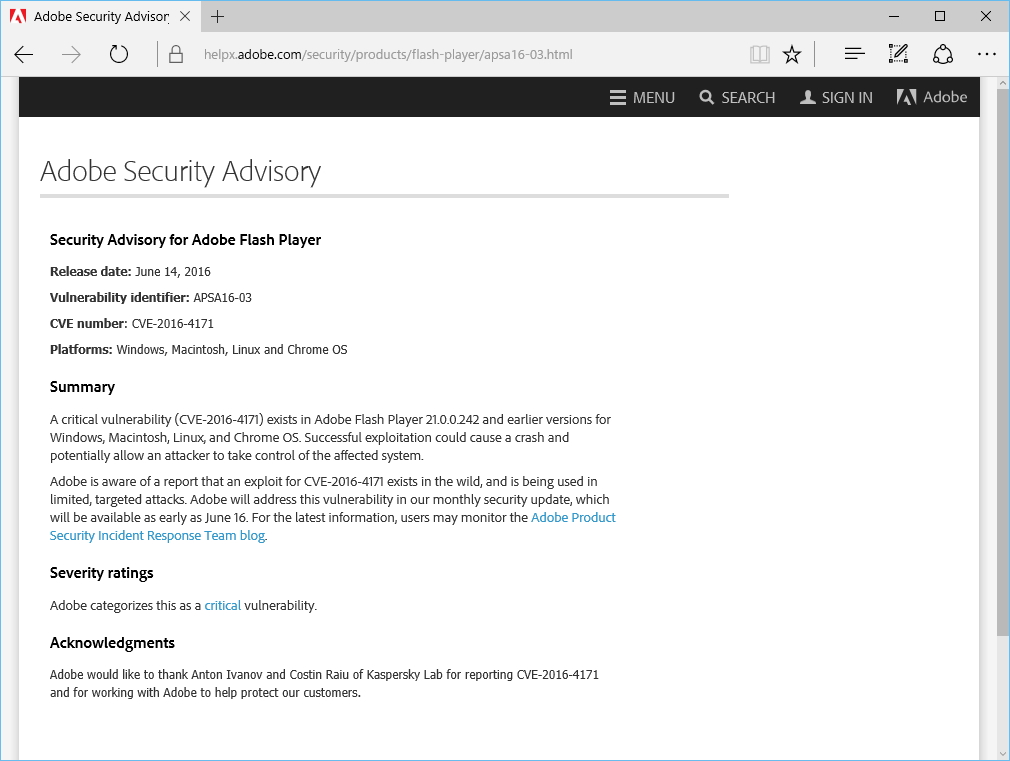
Task: Follow the 'critical' severity link
Action: coord(222,606)
